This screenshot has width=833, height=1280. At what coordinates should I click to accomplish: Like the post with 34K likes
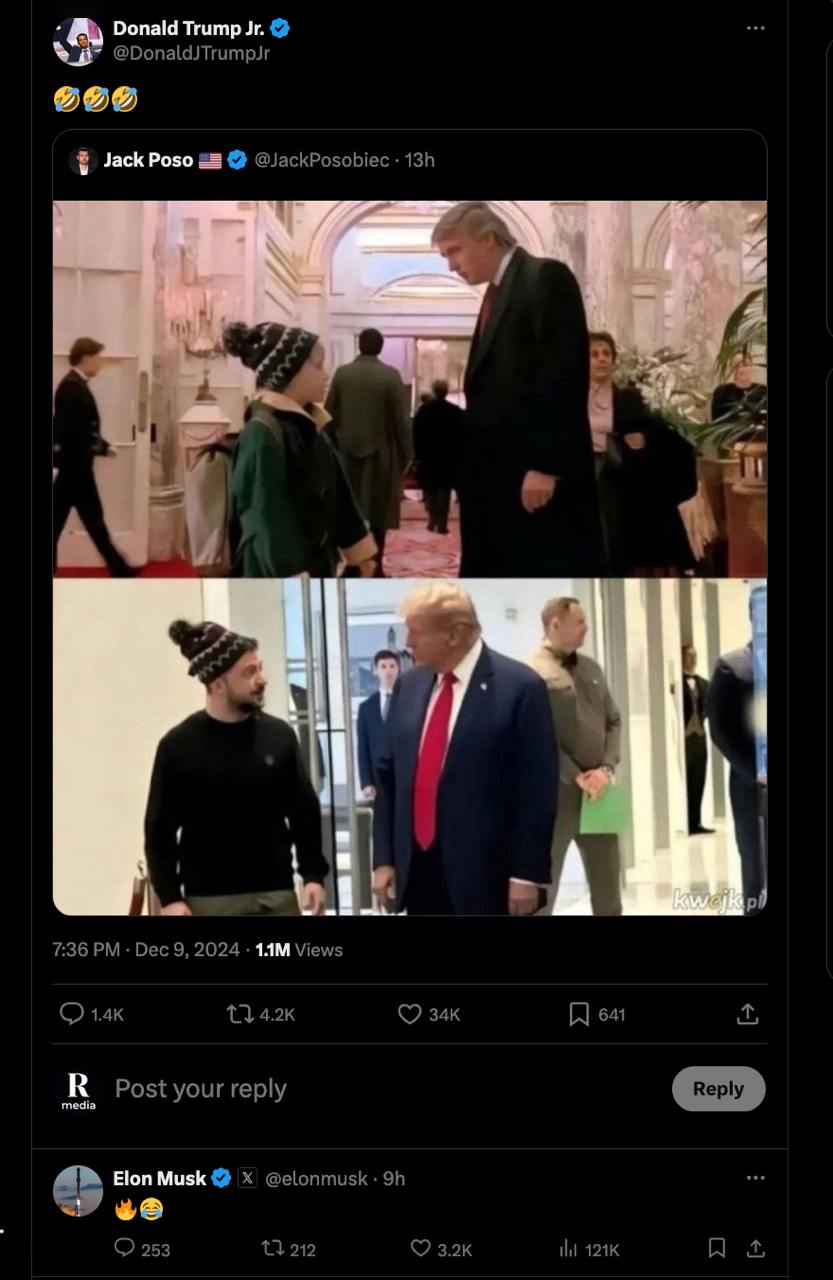coord(429,1014)
